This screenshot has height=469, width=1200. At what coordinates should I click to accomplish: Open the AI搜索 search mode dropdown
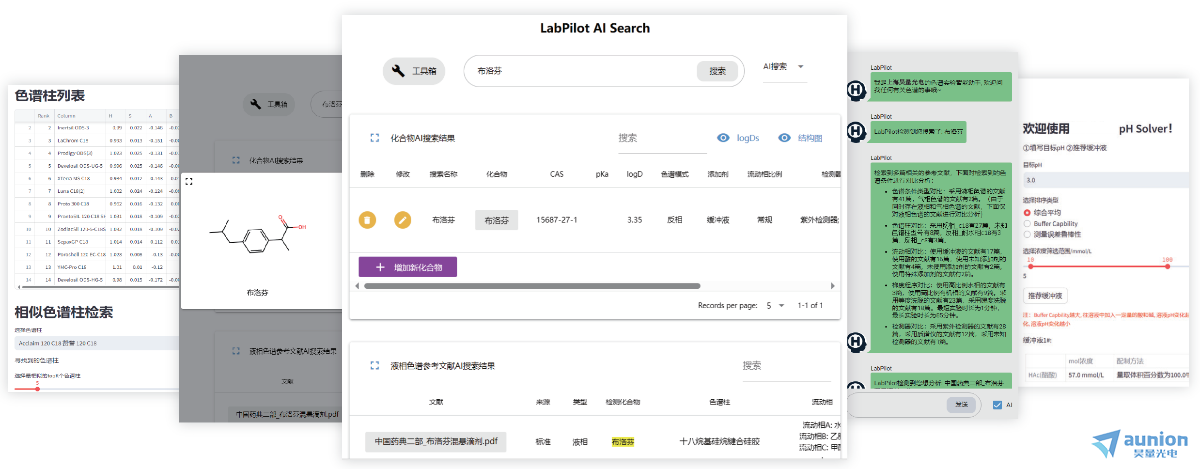click(784, 67)
